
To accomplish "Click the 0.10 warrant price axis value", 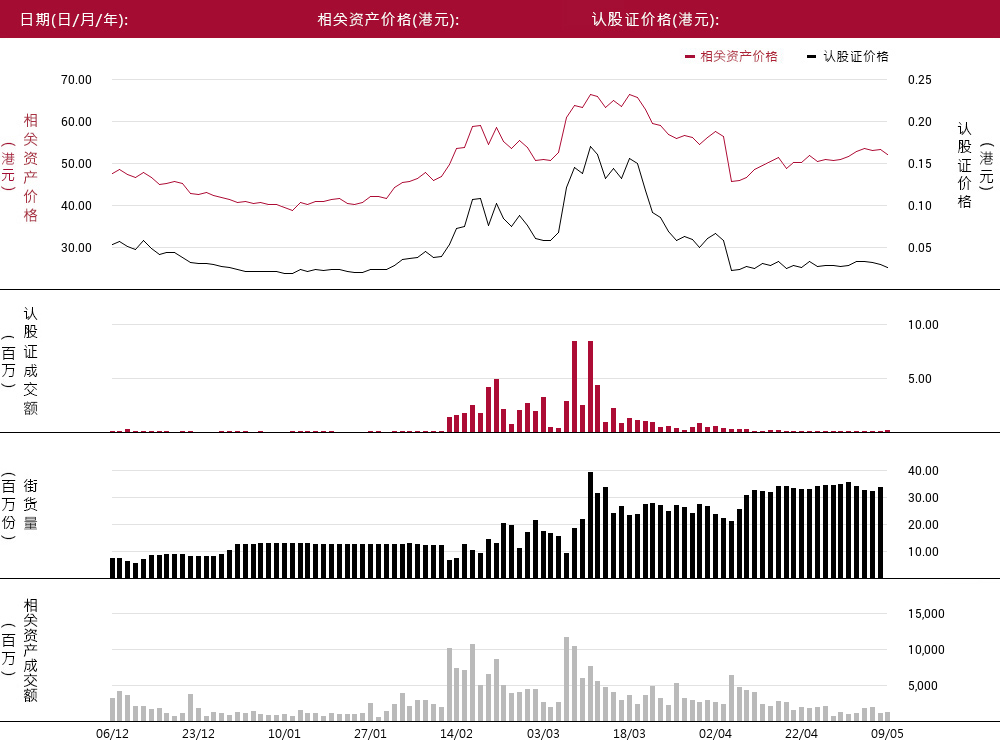I will tap(920, 206).
